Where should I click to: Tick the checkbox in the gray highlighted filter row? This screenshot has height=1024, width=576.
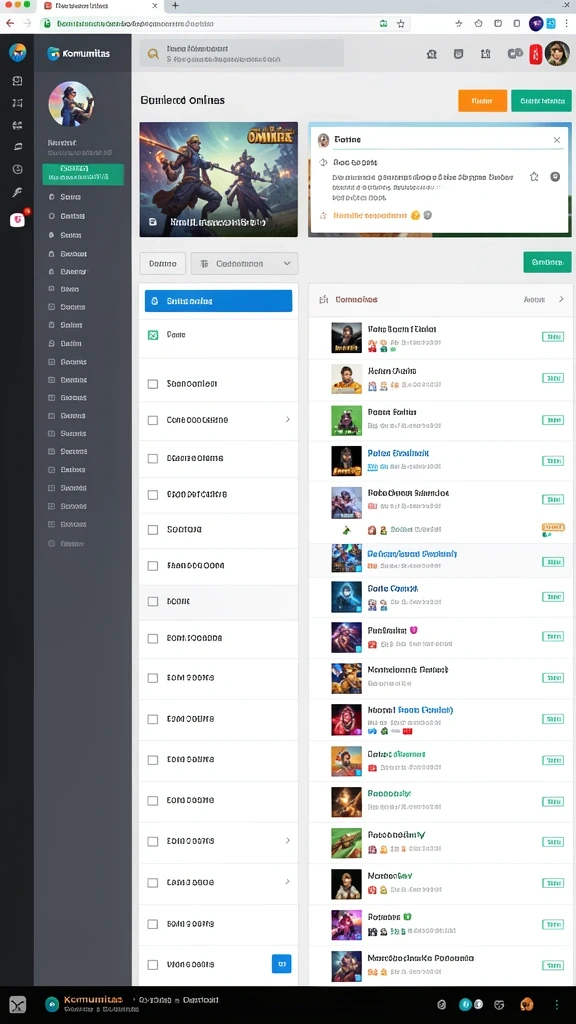[153, 601]
